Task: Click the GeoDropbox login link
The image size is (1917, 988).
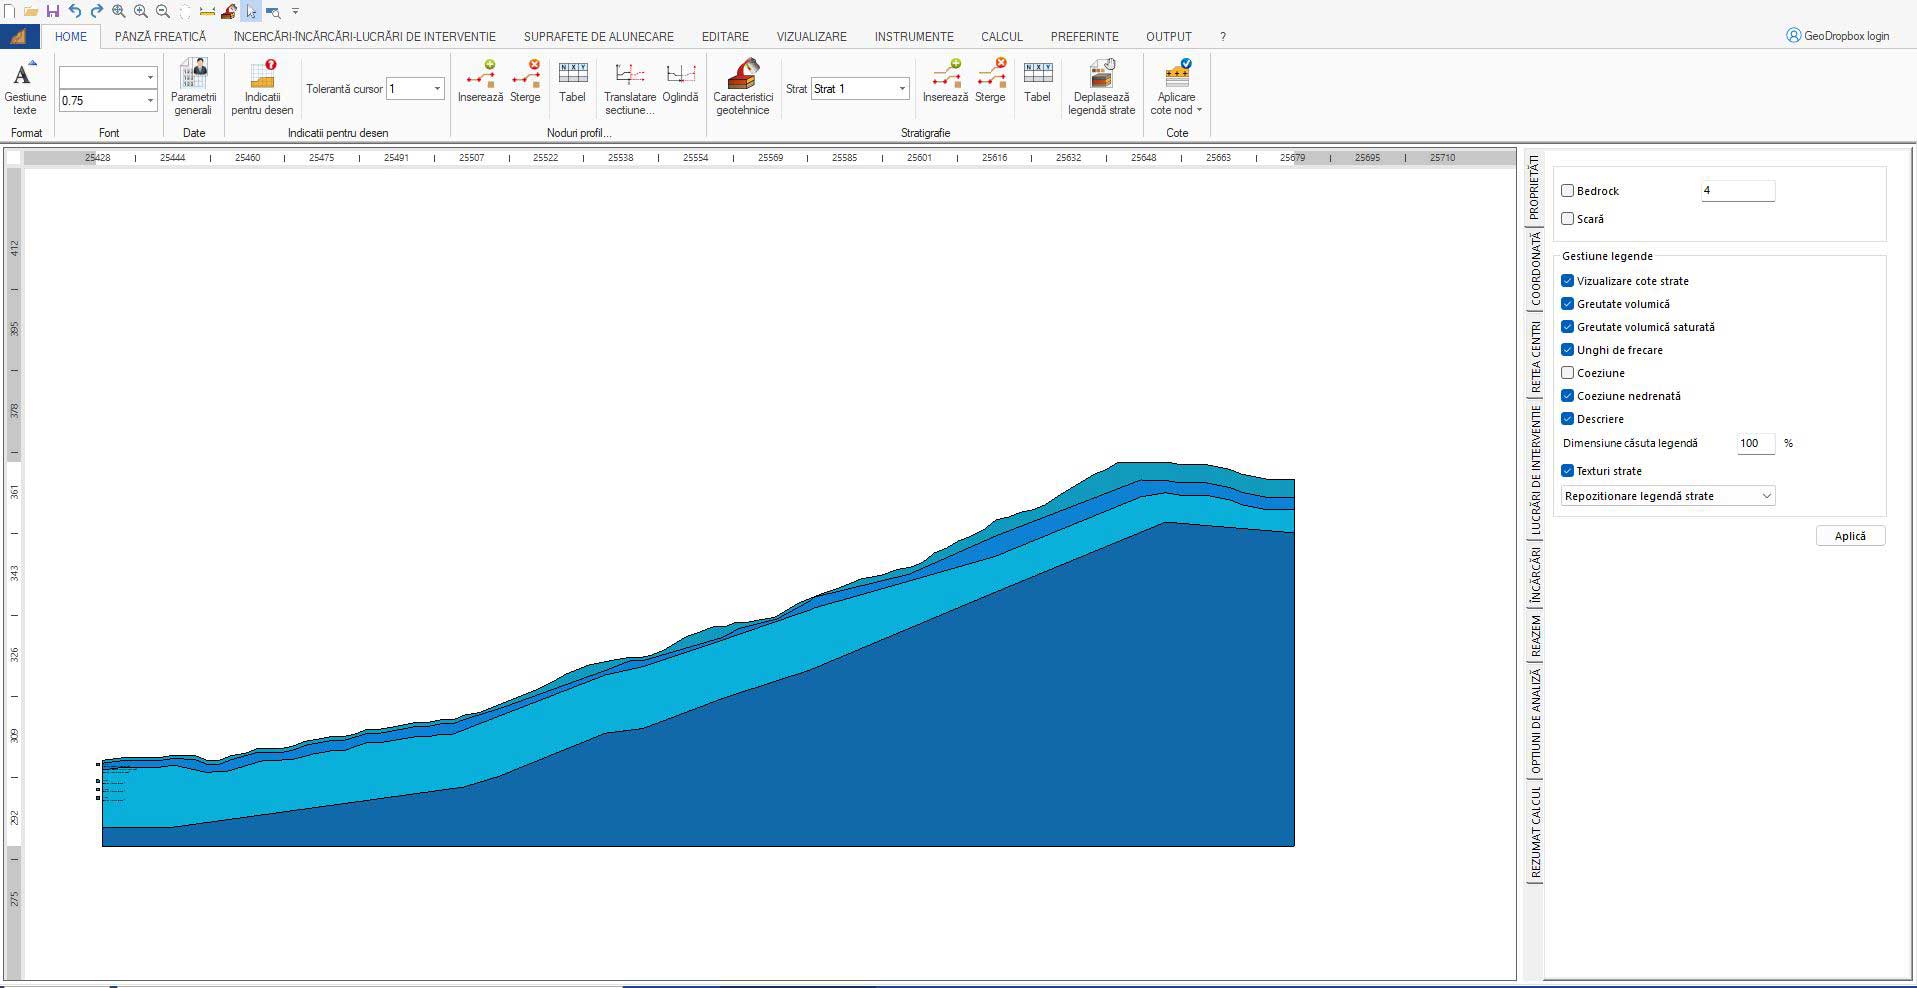Action: 1838,36
